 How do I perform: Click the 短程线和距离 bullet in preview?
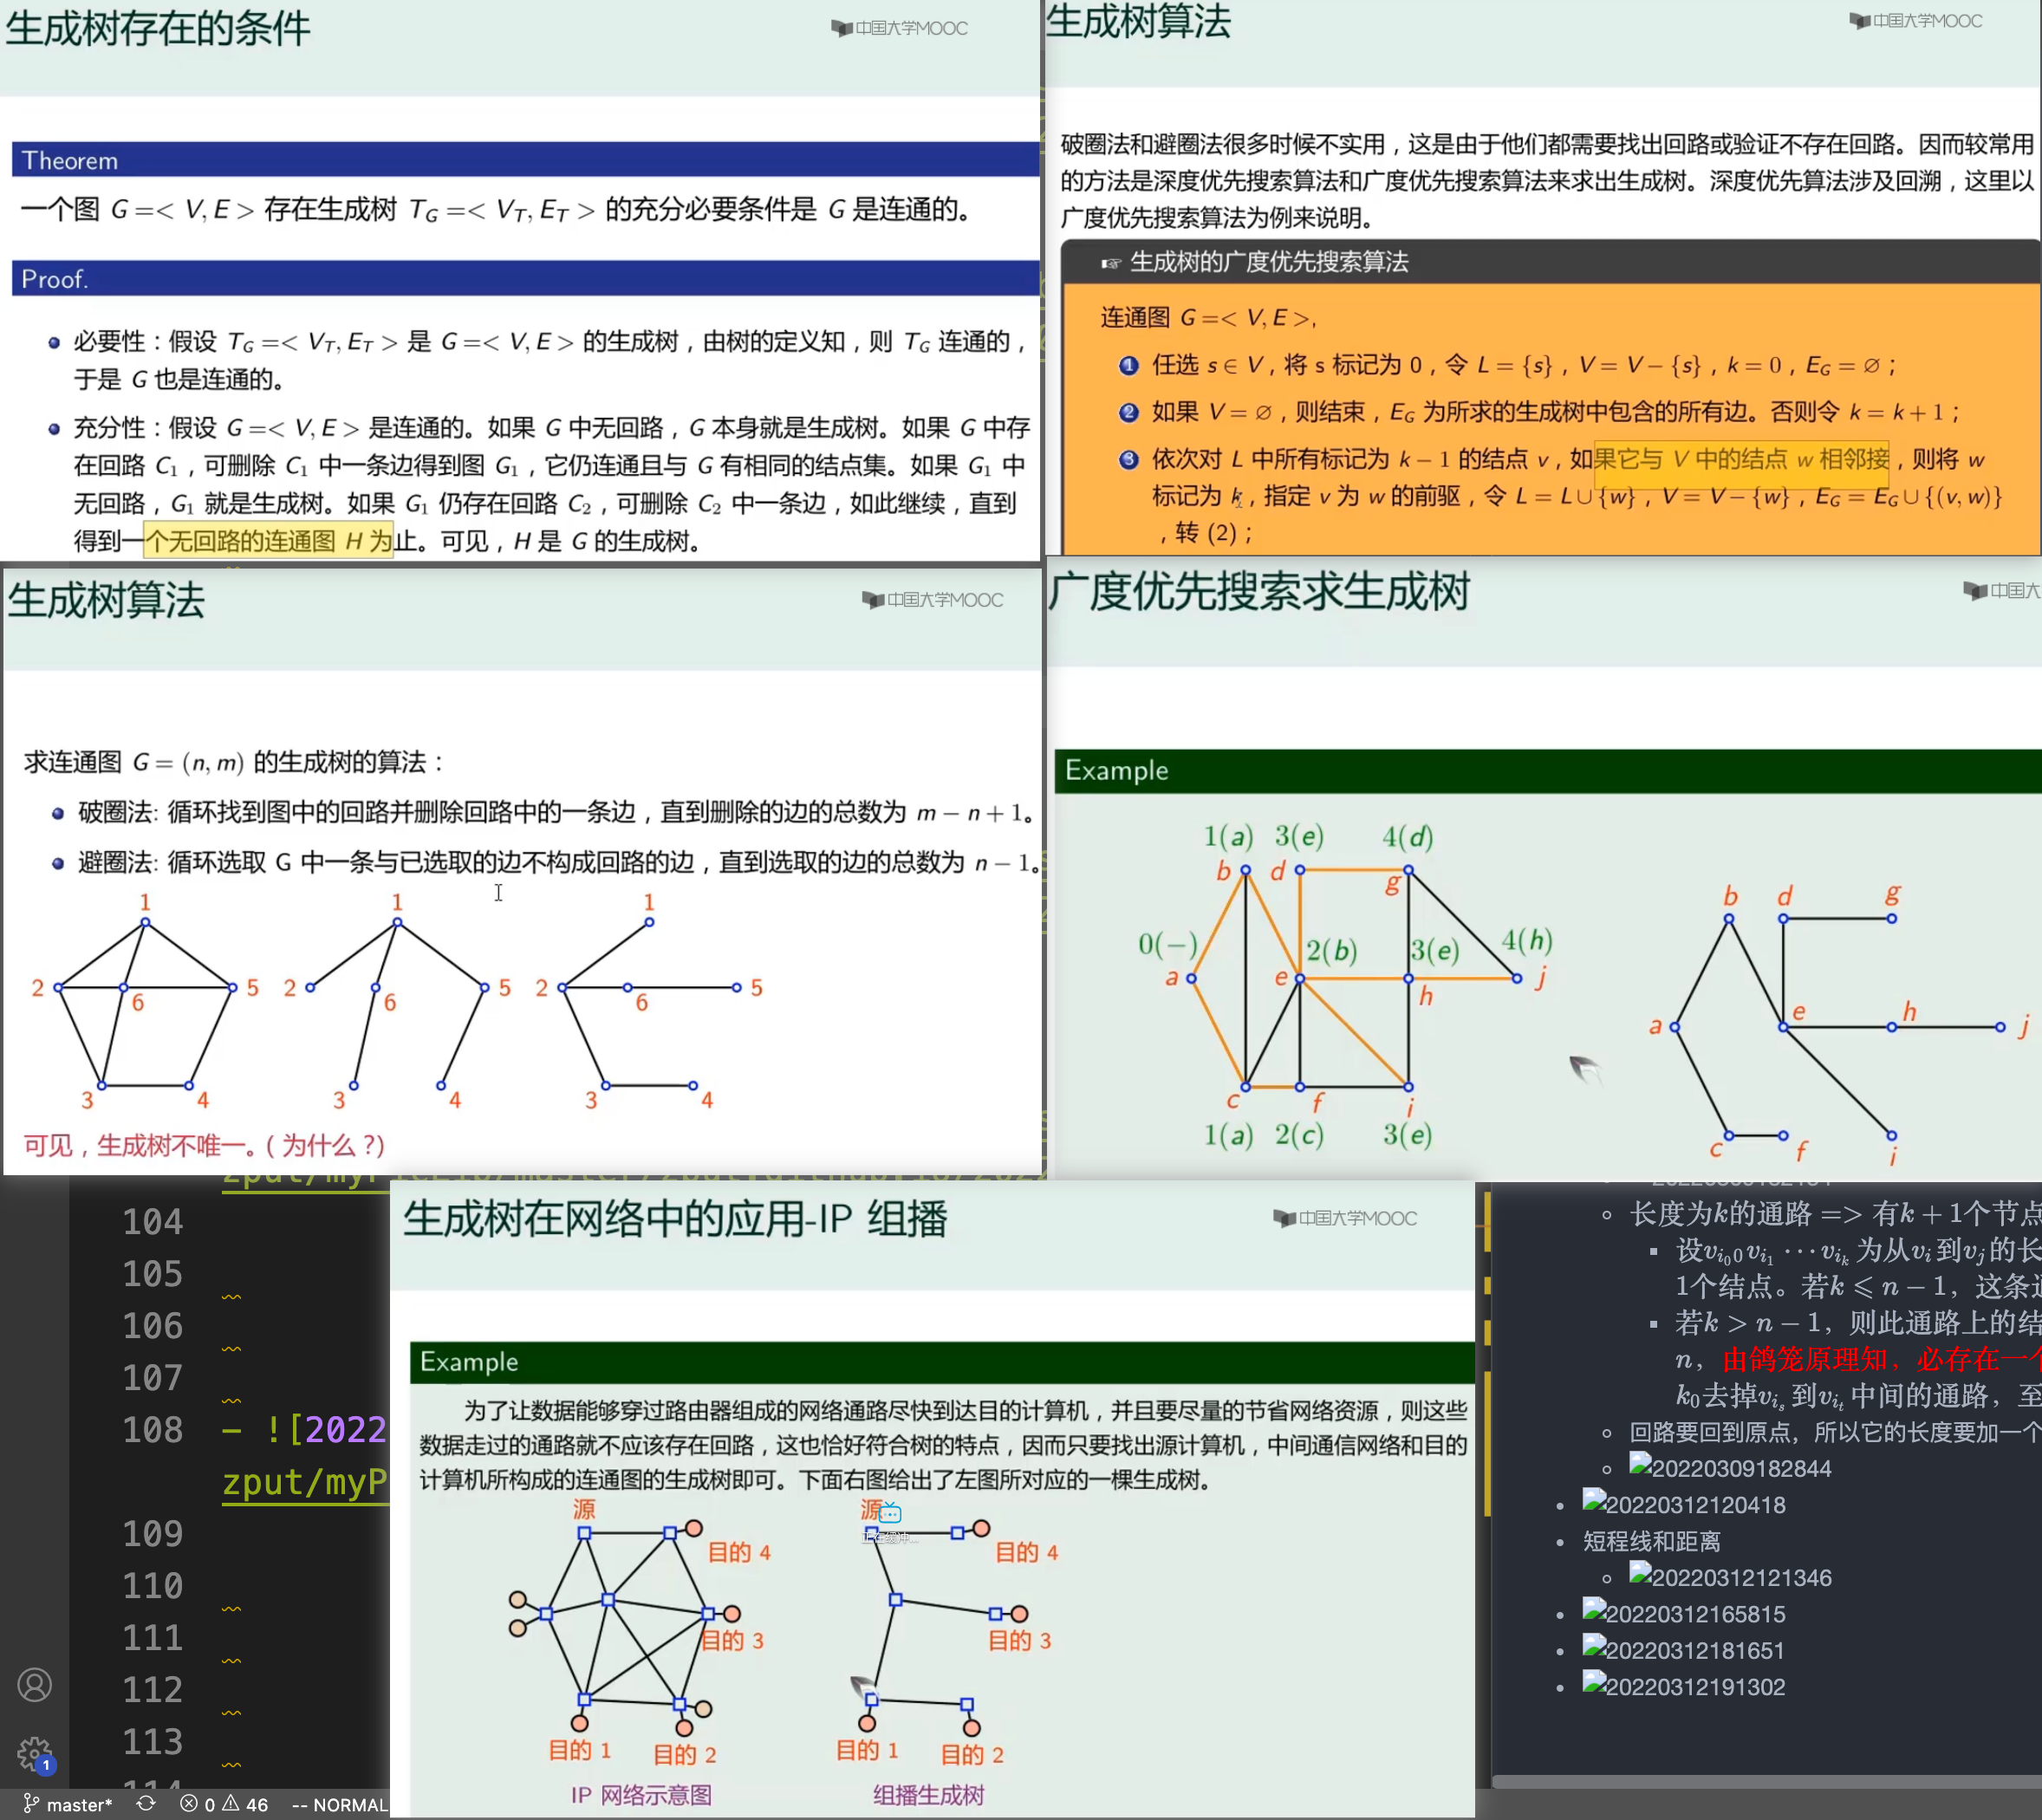[1651, 1541]
